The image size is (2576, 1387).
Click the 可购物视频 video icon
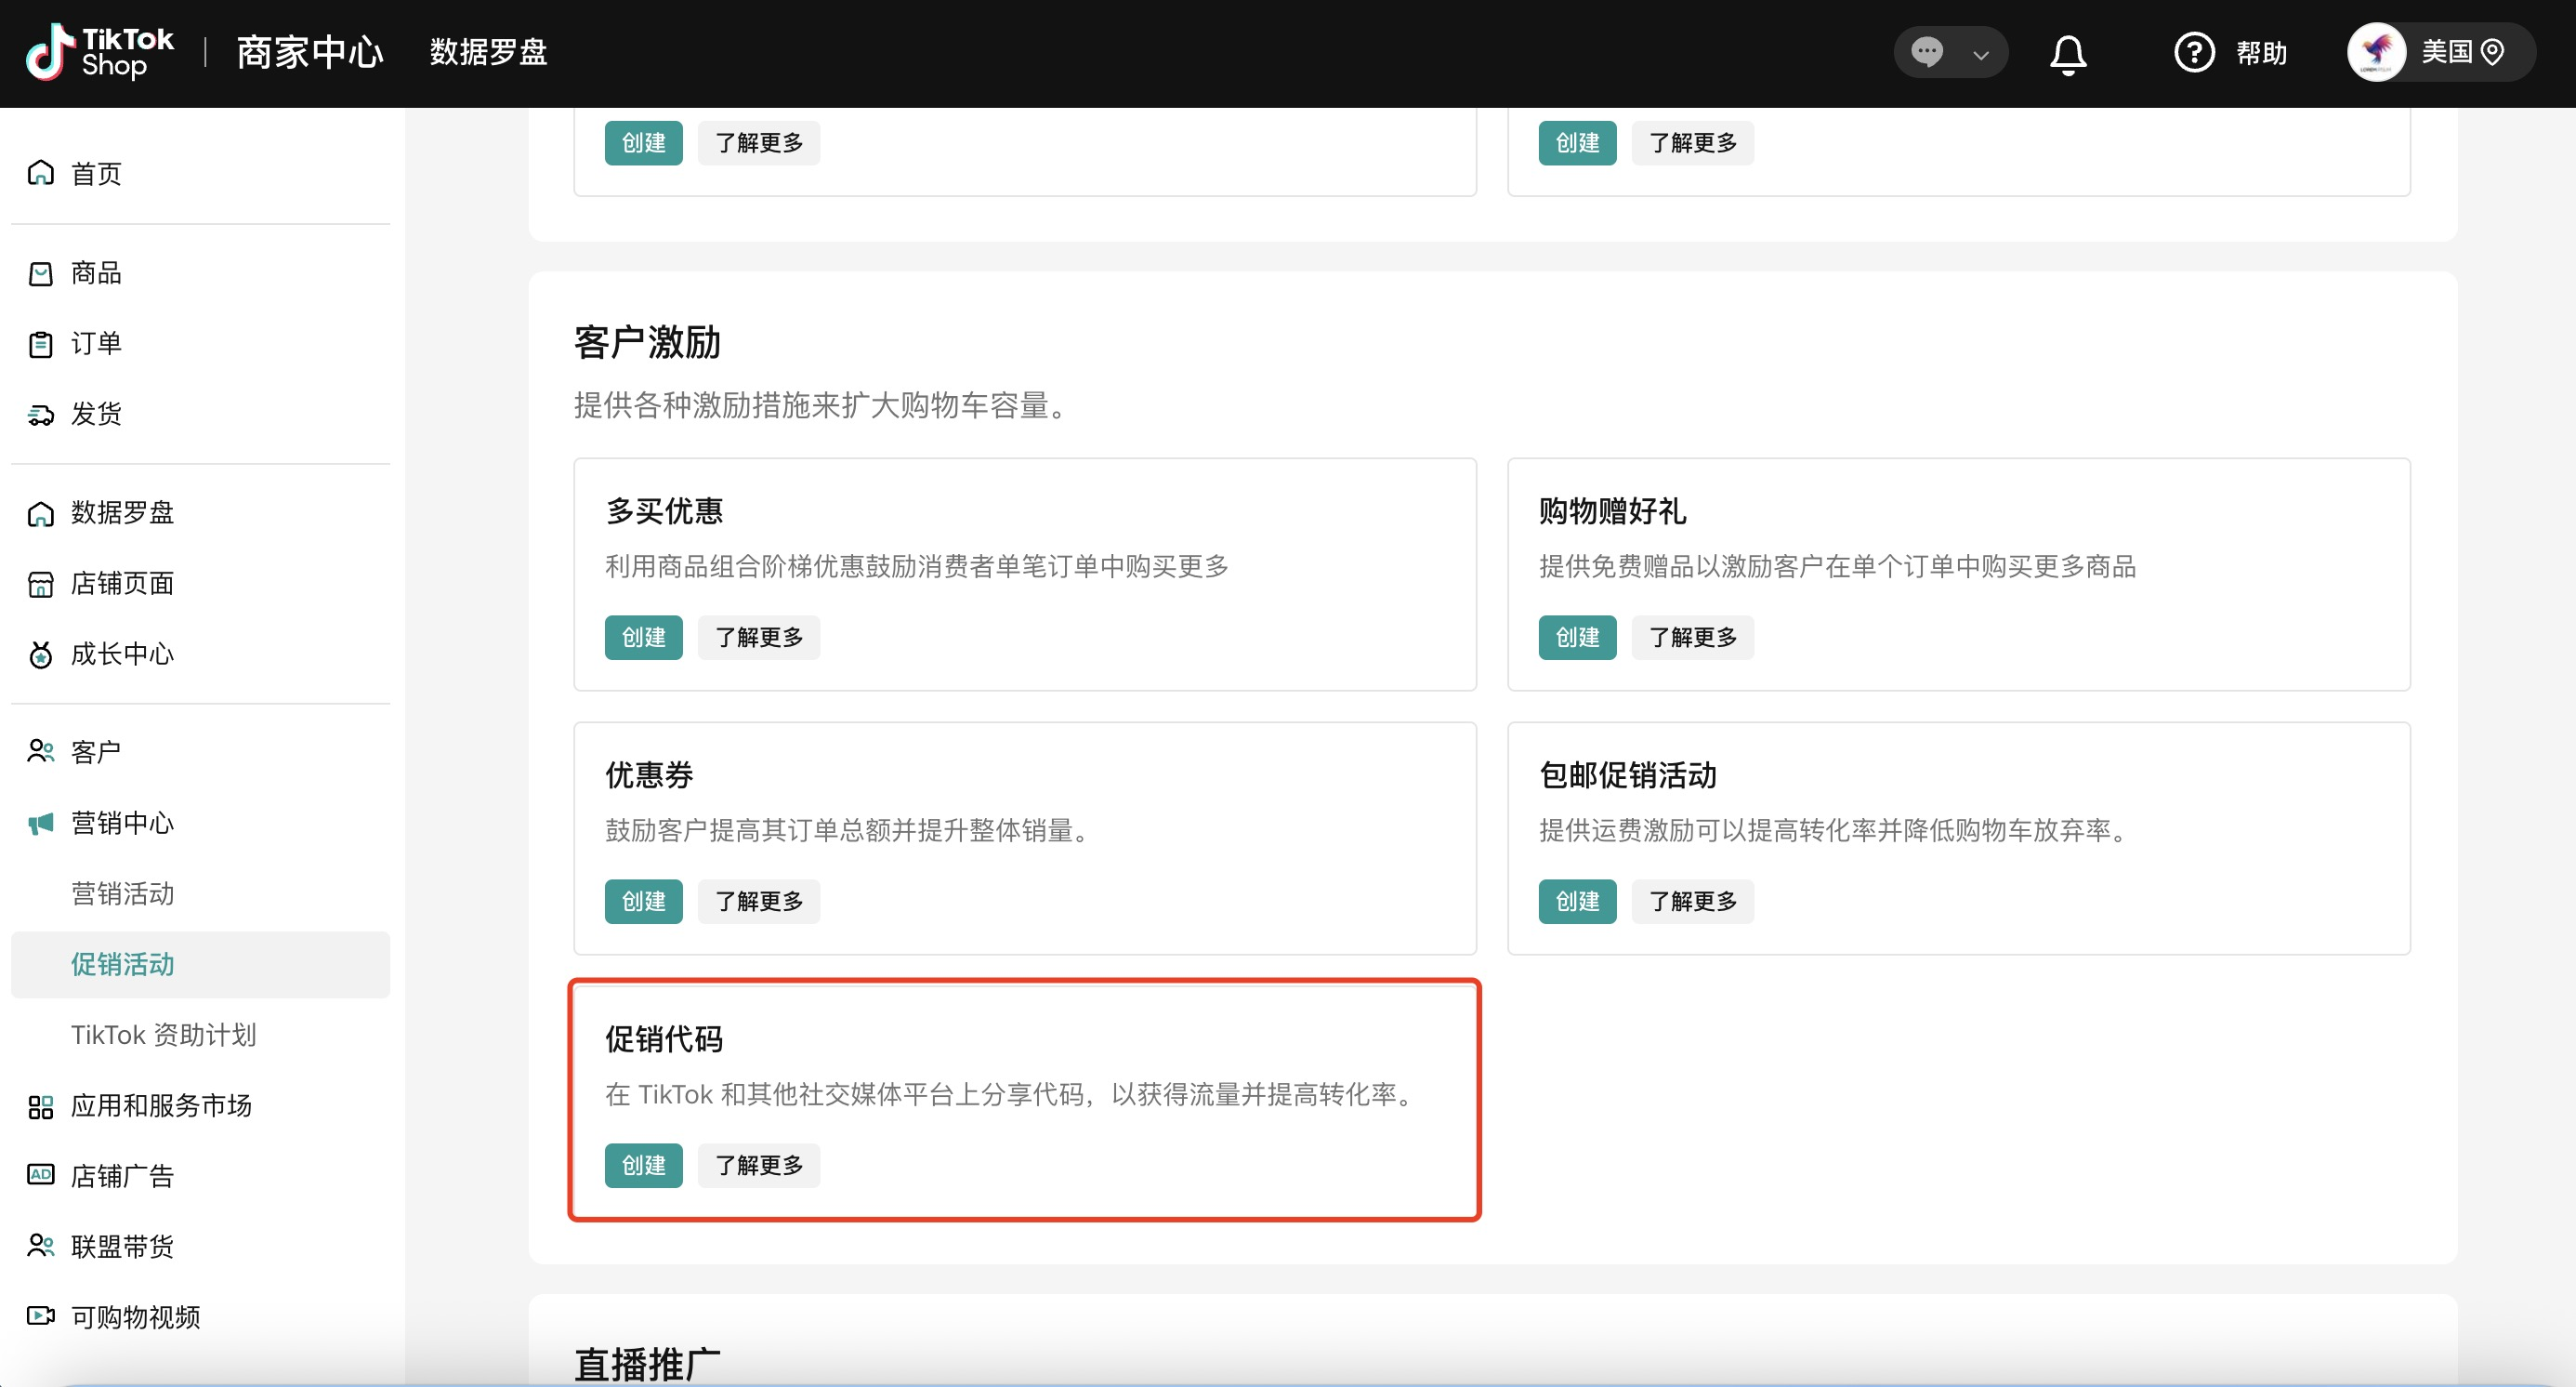pyautogui.click(x=40, y=1316)
